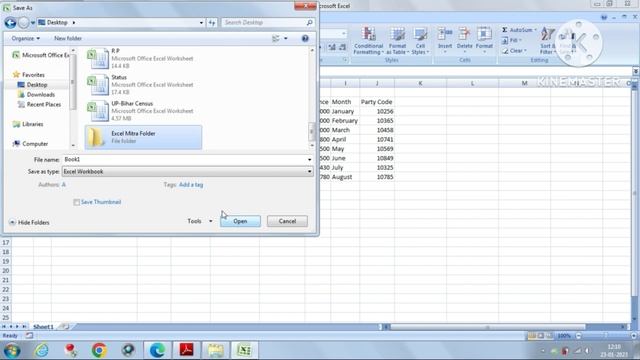Click the Cancel button
The height and width of the screenshot is (360, 640).
coord(287,221)
